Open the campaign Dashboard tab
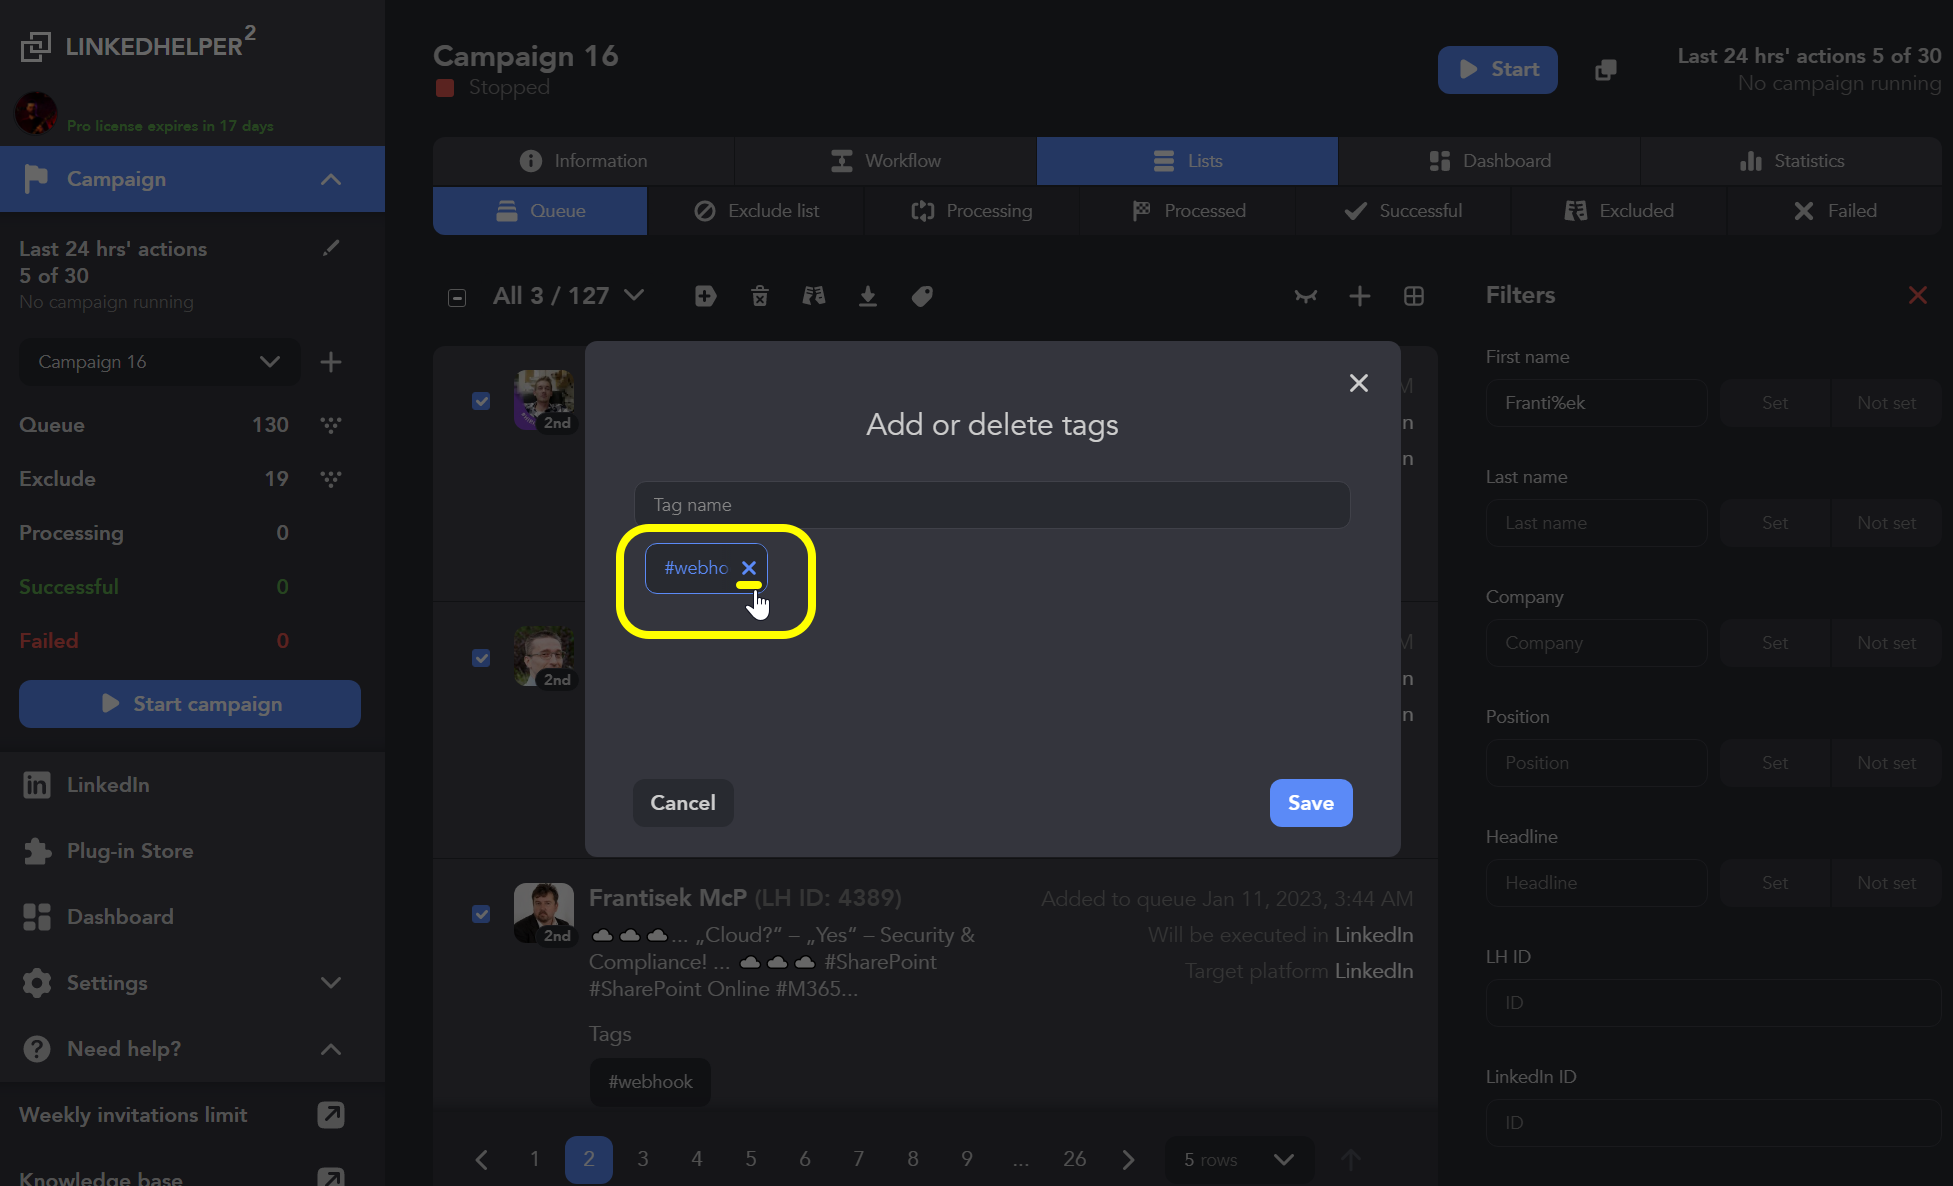Screen dimensions: 1953x1186 (1489, 161)
